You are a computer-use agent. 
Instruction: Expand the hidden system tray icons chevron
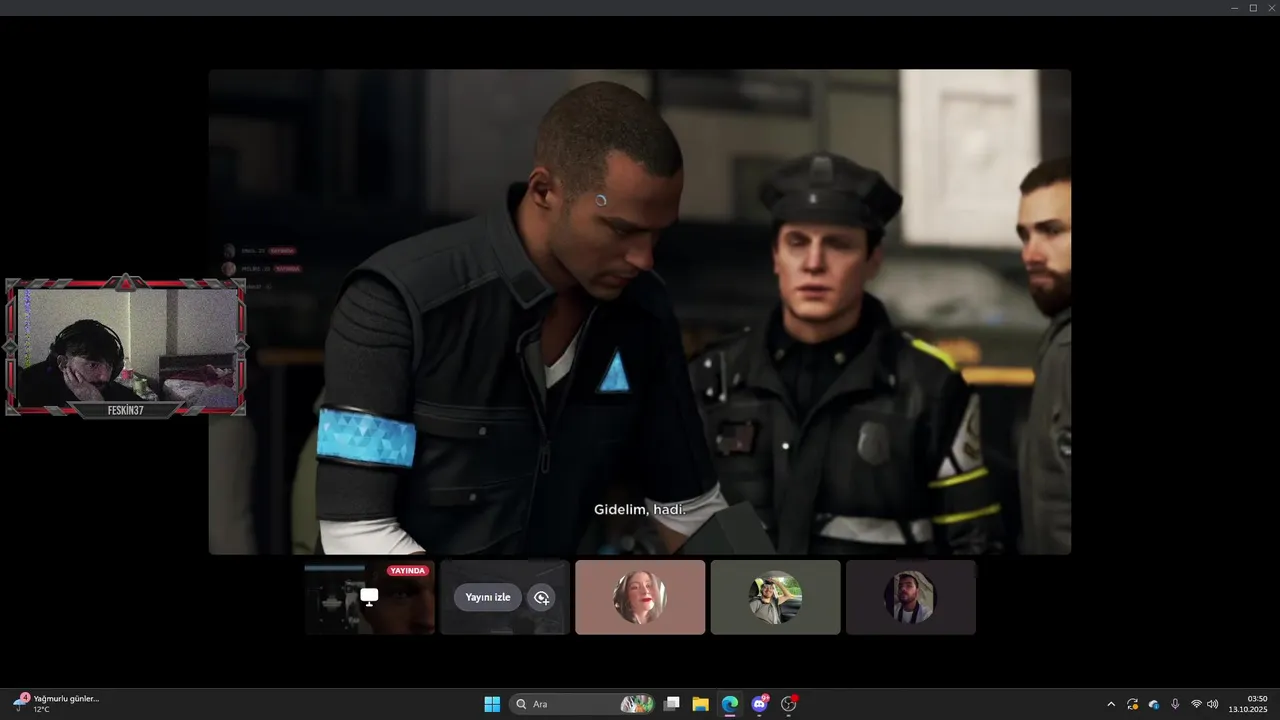[x=1110, y=704]
